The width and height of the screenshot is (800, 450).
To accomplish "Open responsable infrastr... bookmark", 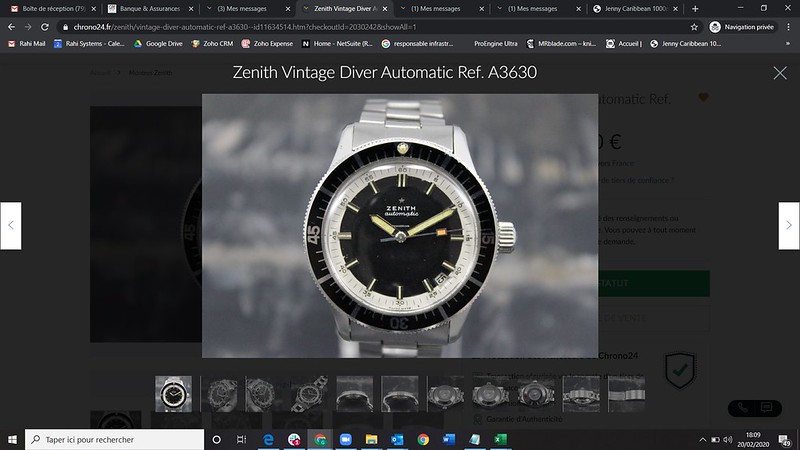I will (417, 44).
